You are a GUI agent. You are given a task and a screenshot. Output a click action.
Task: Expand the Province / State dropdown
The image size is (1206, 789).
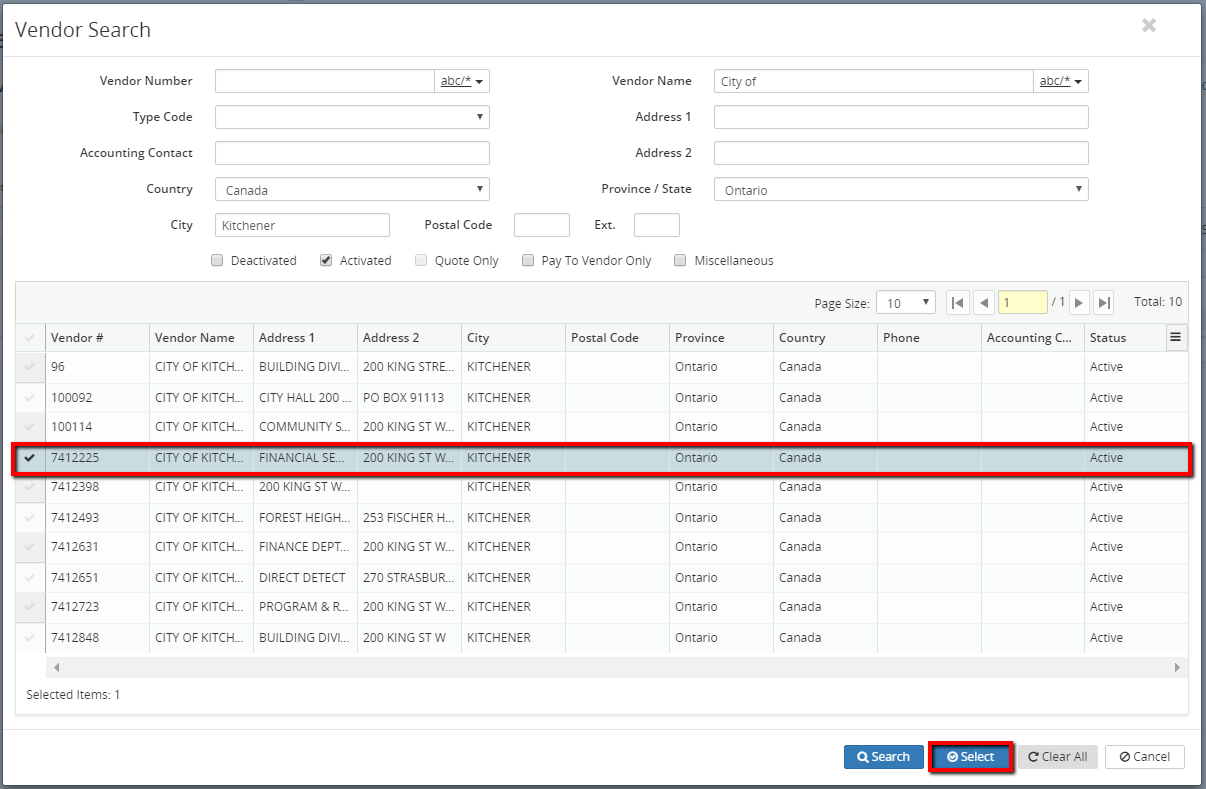coord(900,189)
